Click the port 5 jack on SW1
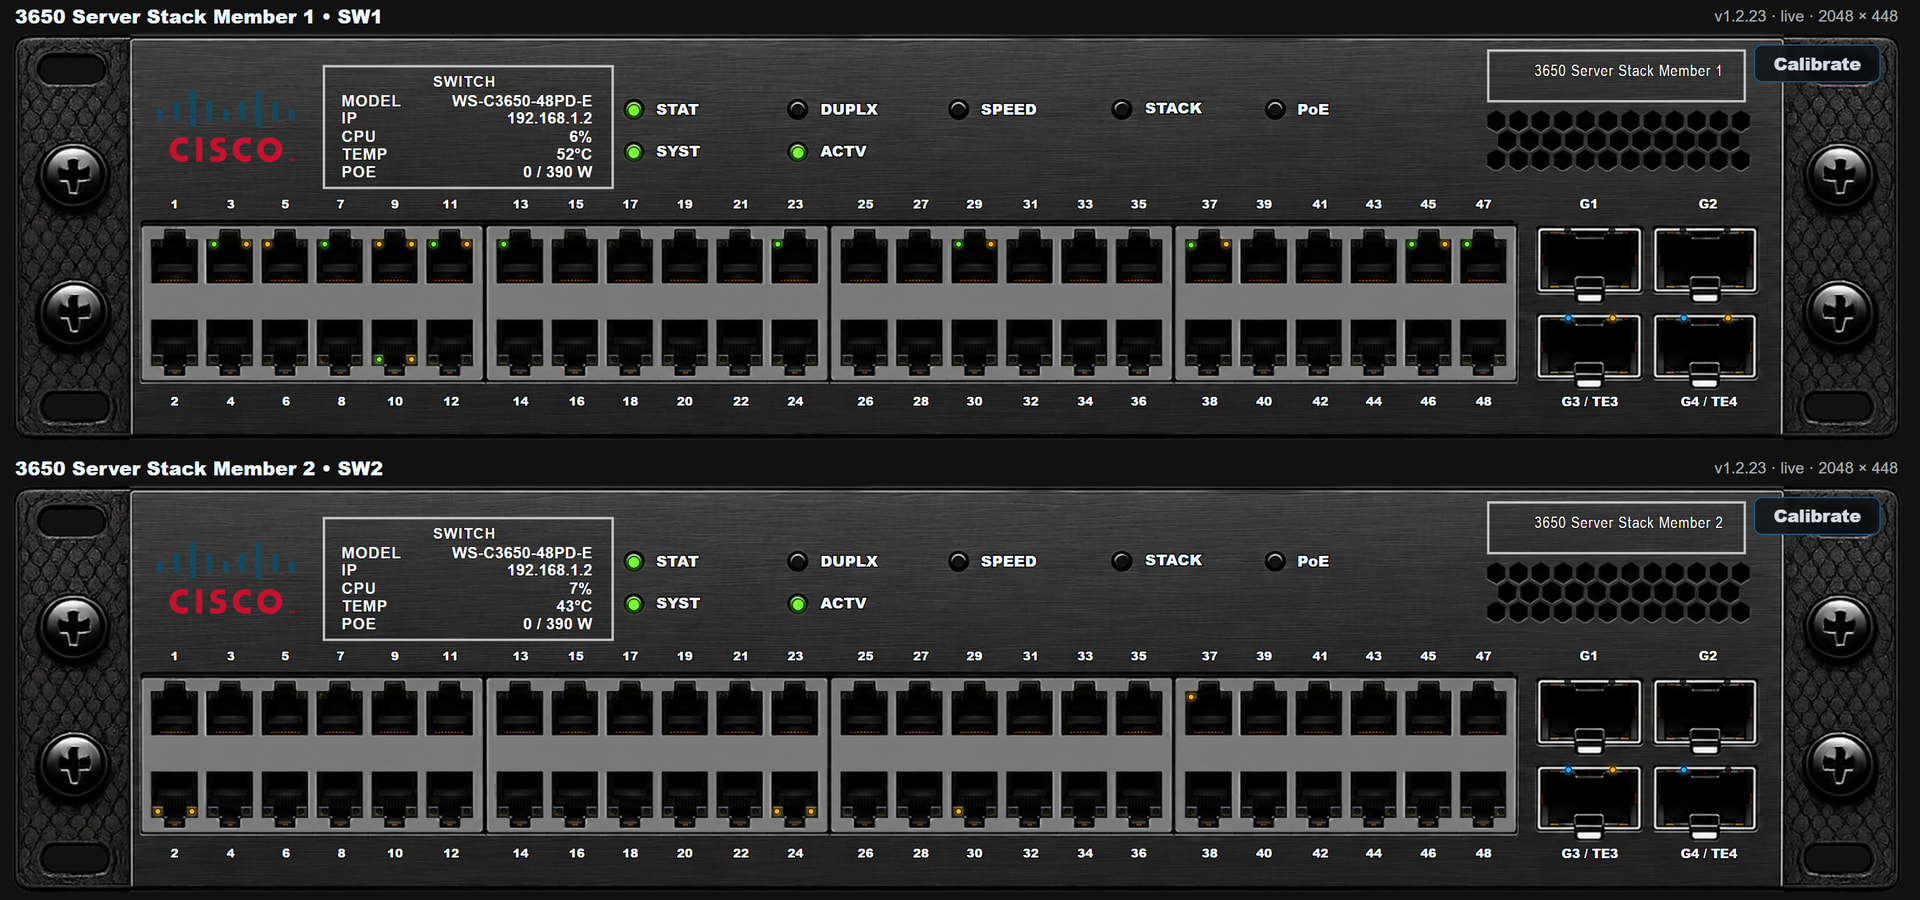Screen dimensions: 1920x900 (x=285, y=258)
